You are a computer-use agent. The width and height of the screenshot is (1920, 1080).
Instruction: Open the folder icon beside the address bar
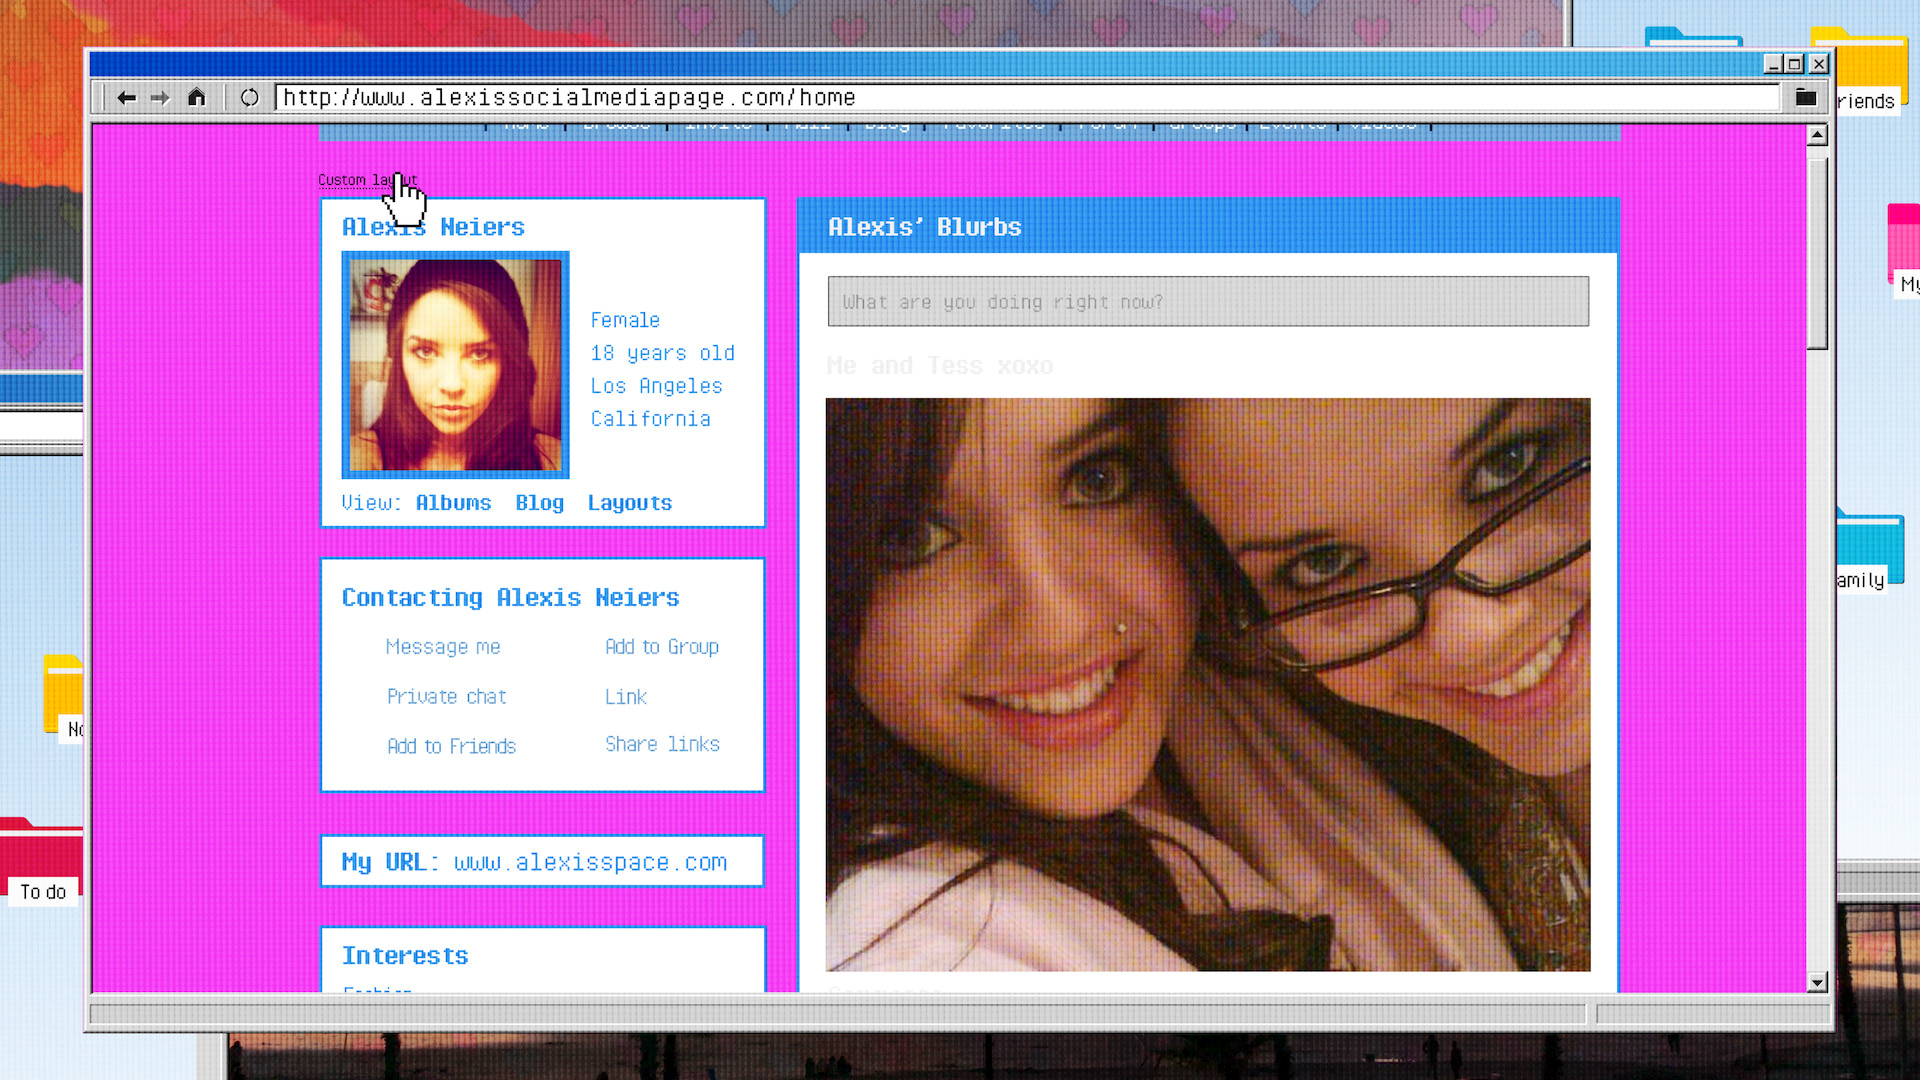coord(1805,98)
